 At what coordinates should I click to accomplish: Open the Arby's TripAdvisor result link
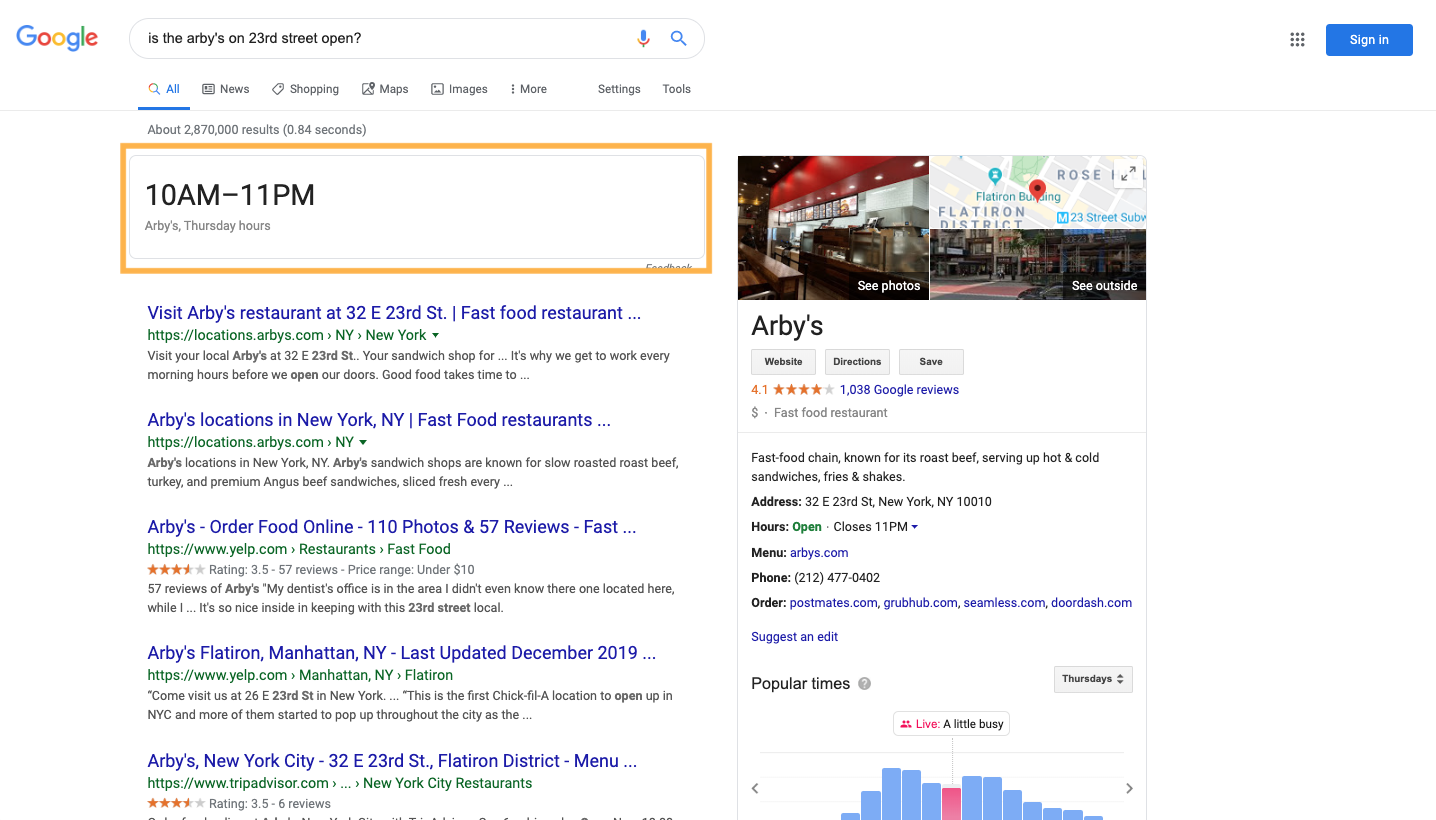point(392,761)
